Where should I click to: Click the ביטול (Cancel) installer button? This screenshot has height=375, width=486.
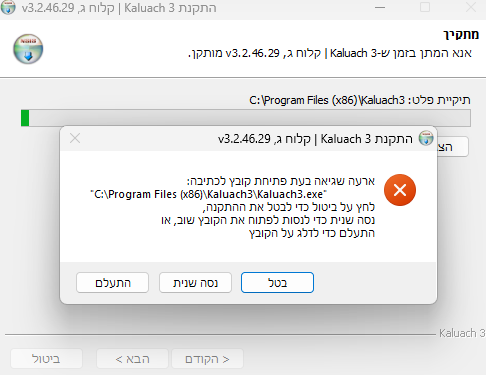(46, 359)
